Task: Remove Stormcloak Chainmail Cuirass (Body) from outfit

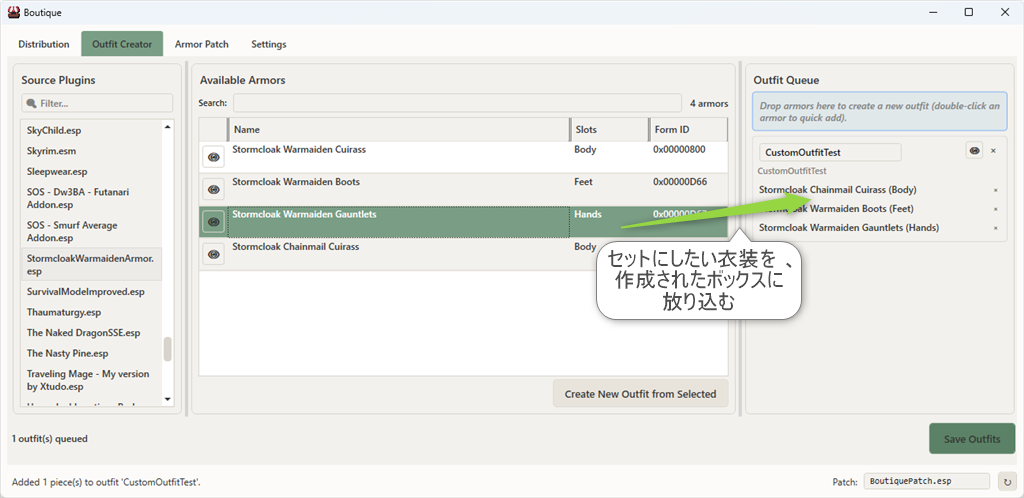Action: tap(995, 190)
